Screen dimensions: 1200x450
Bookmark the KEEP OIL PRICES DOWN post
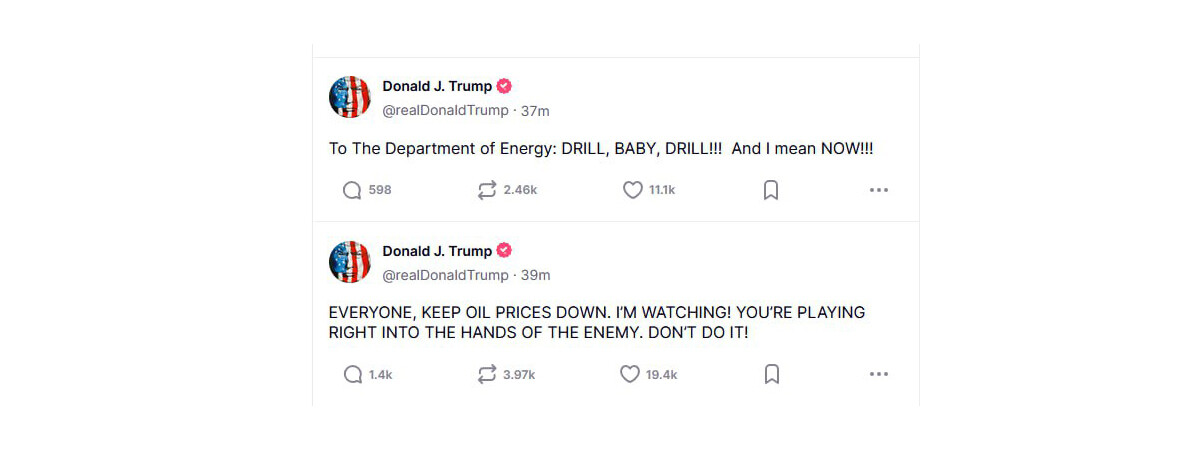771,374
